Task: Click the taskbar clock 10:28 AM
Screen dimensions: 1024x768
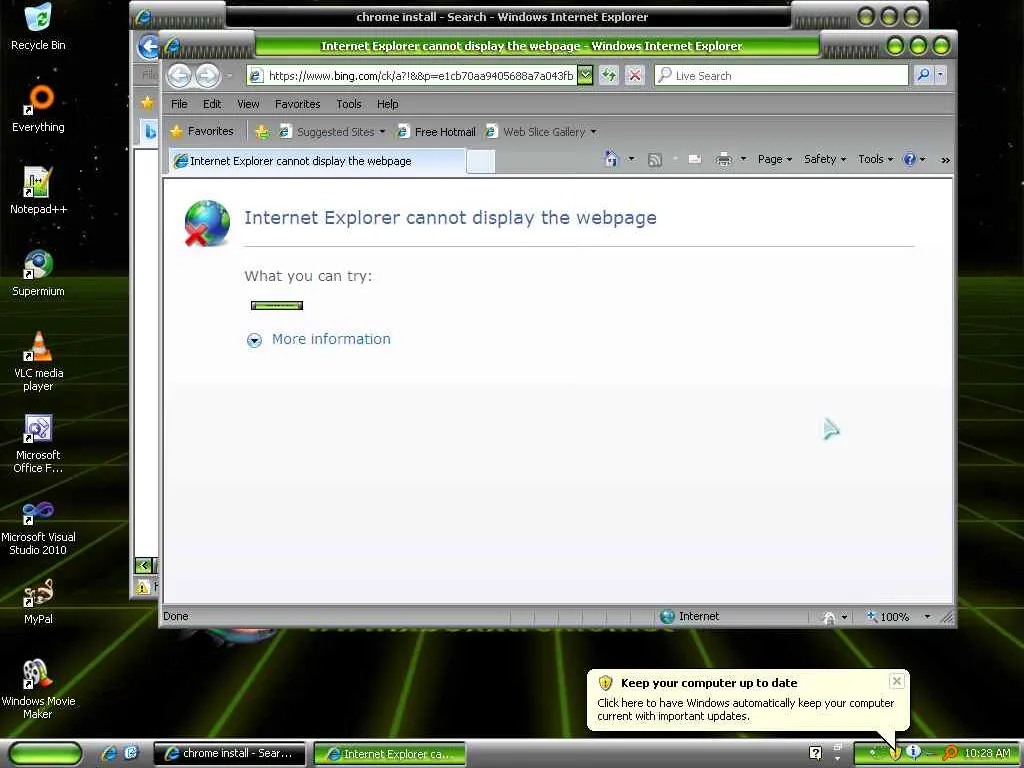Action: point(987,753)
